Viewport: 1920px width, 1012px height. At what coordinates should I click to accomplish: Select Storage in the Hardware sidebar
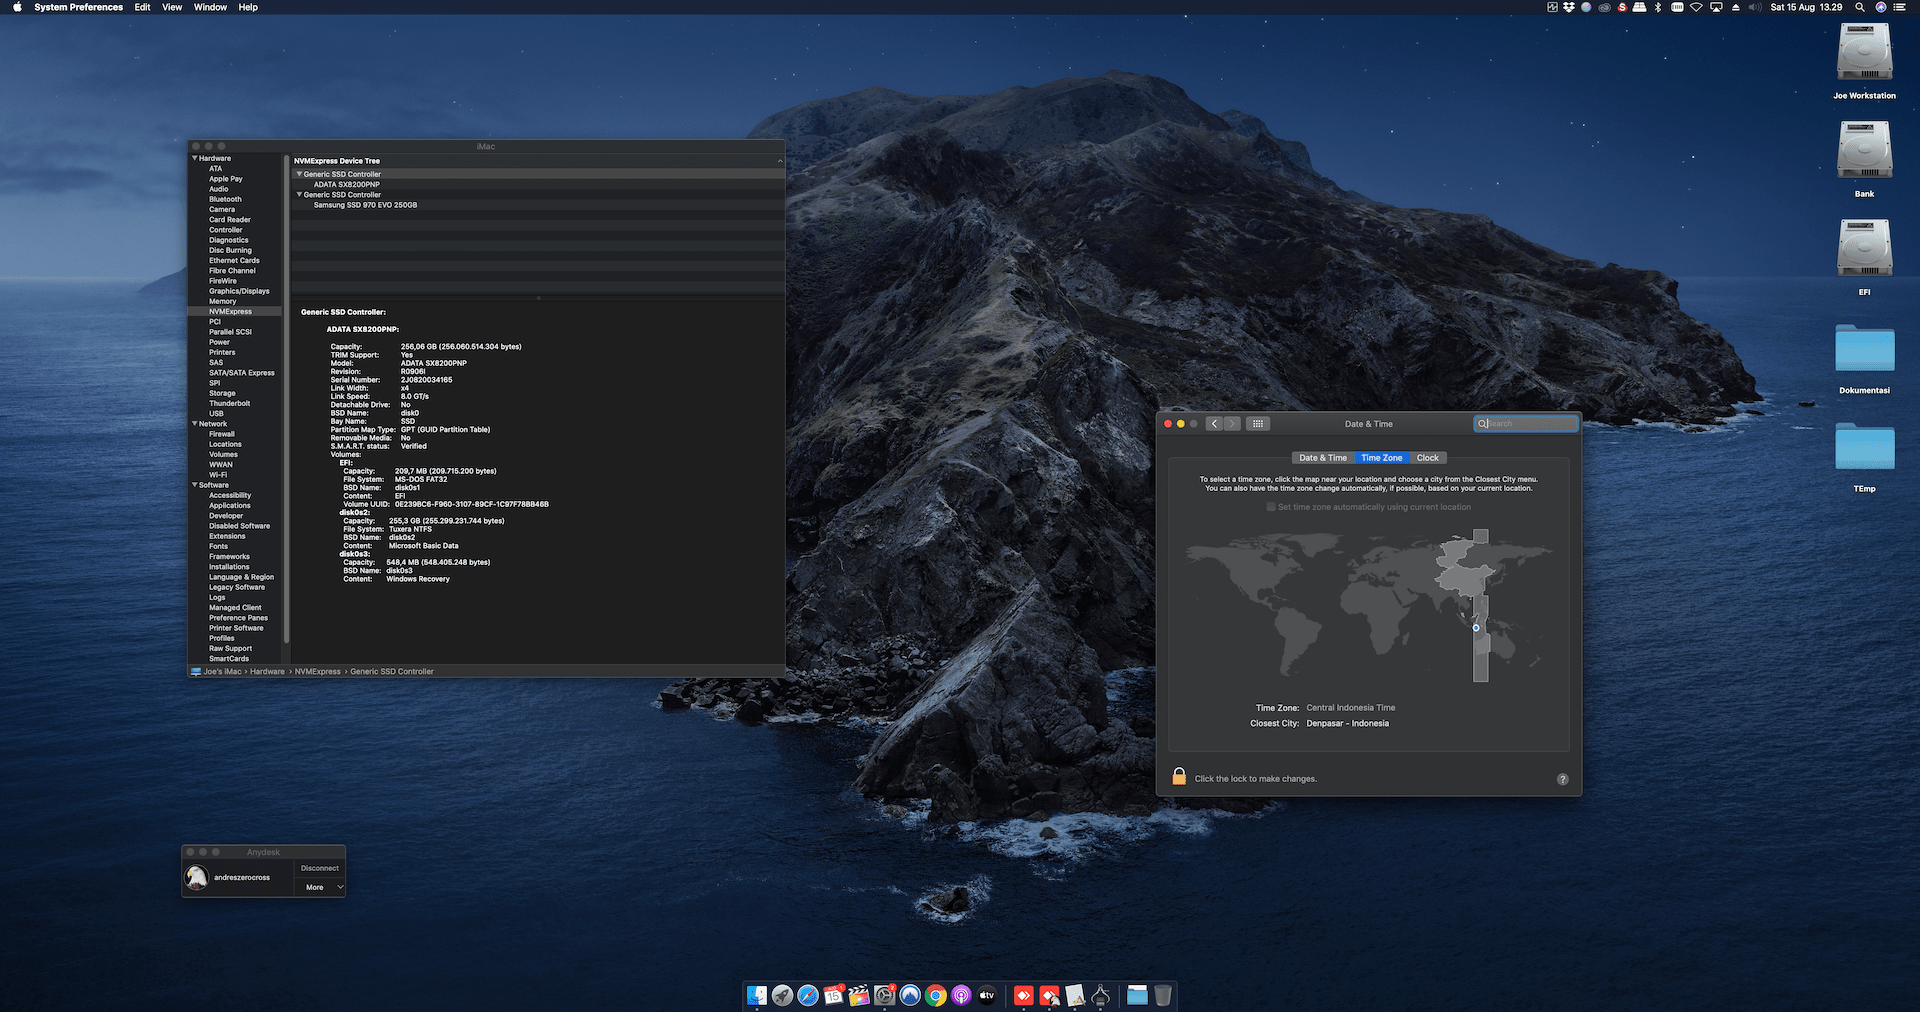222,393
